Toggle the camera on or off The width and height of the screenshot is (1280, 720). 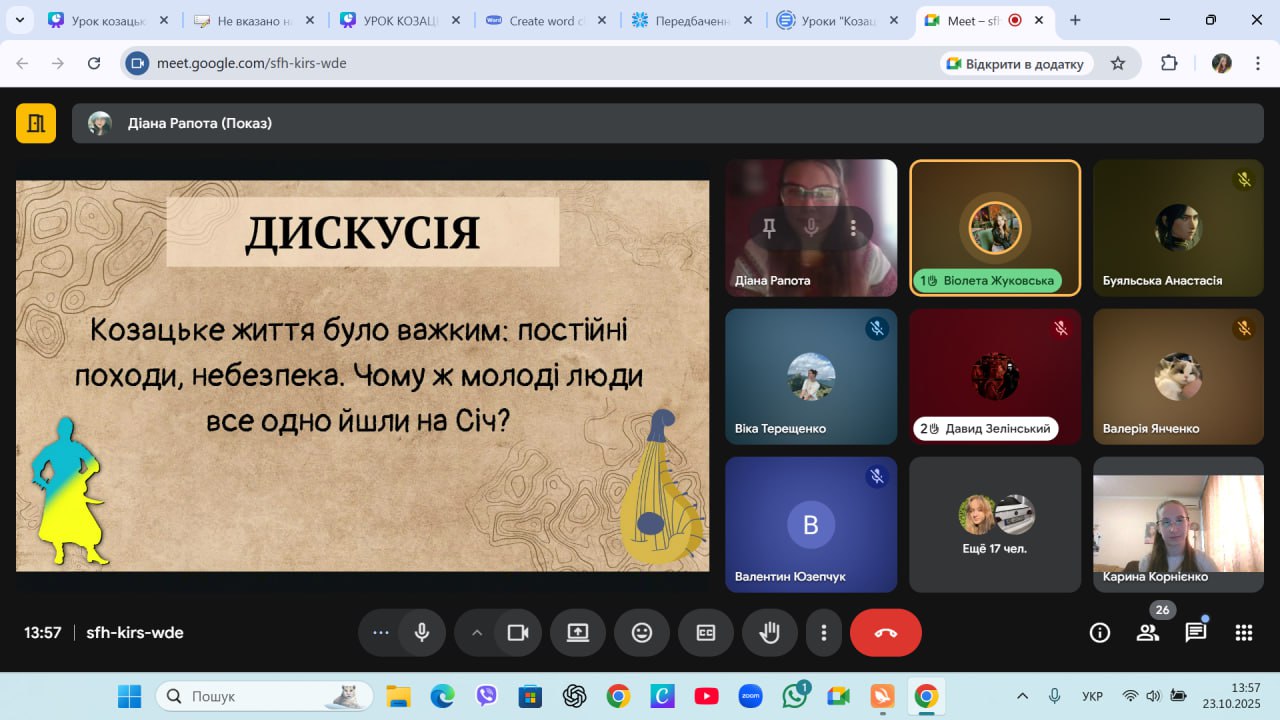[x=517, y=633]
